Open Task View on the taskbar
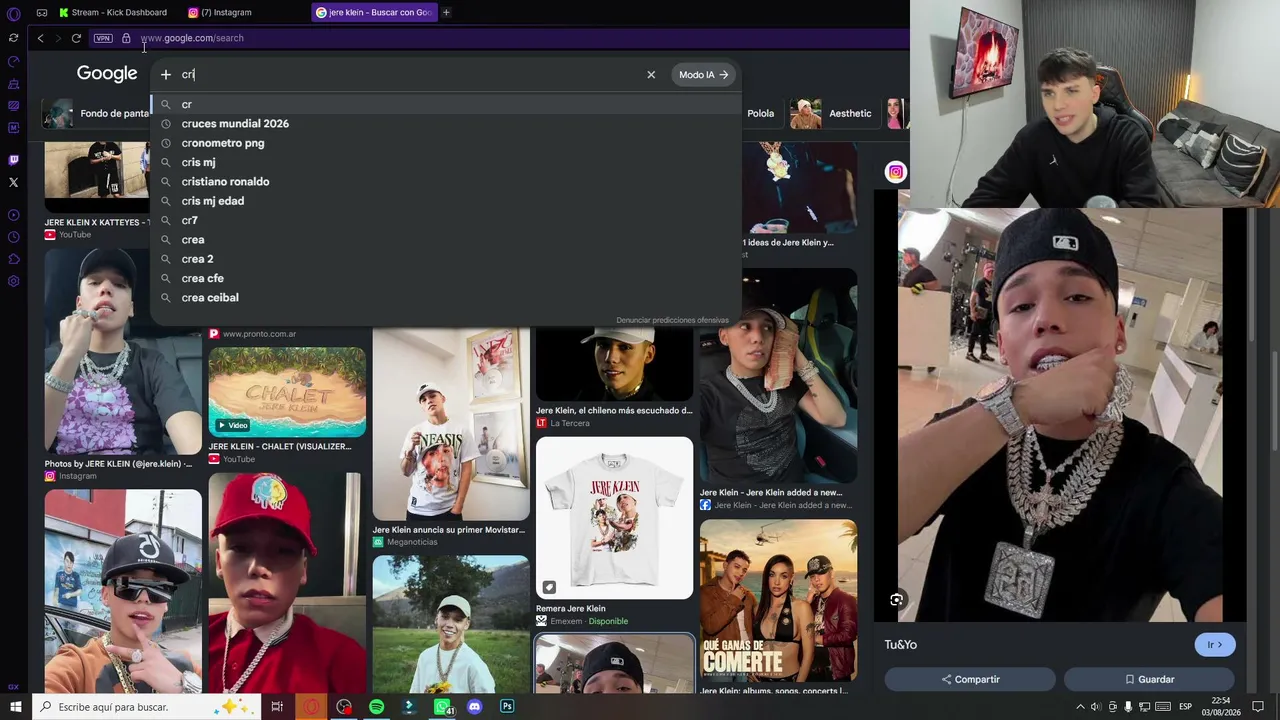 [277, 707]
